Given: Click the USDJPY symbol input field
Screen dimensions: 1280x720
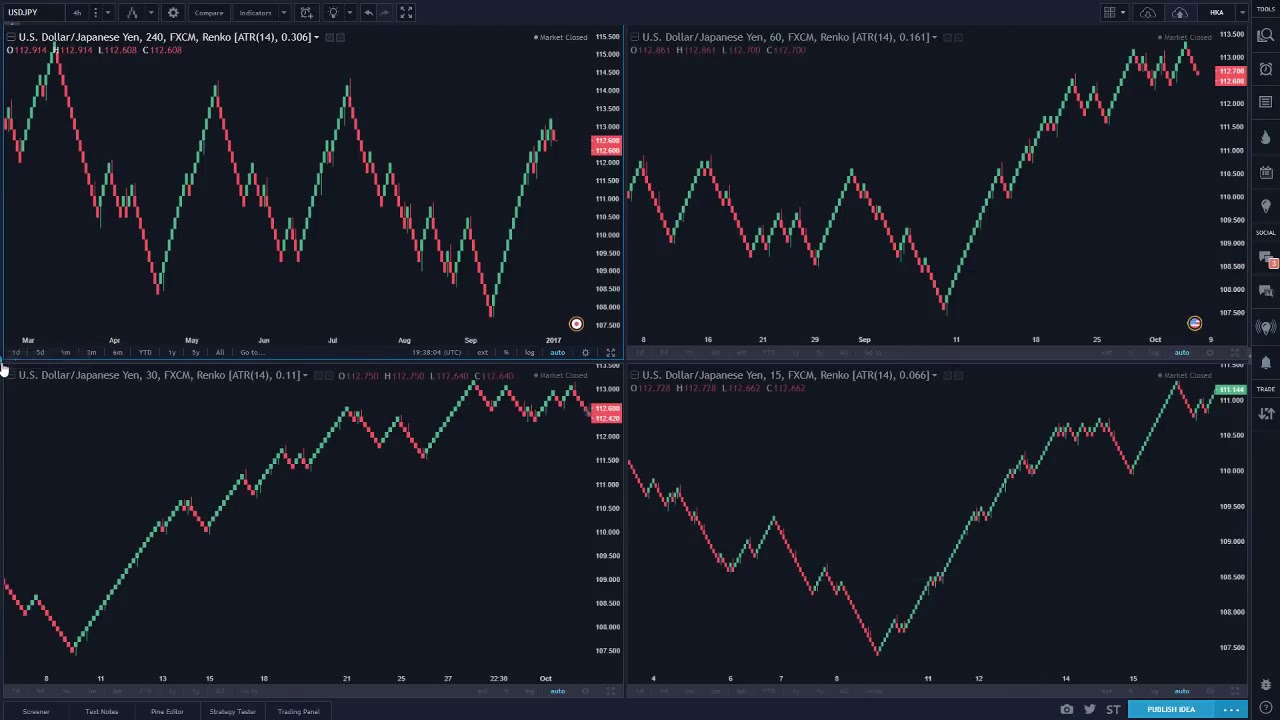Looking at the screenshot, I should [33, 13].
